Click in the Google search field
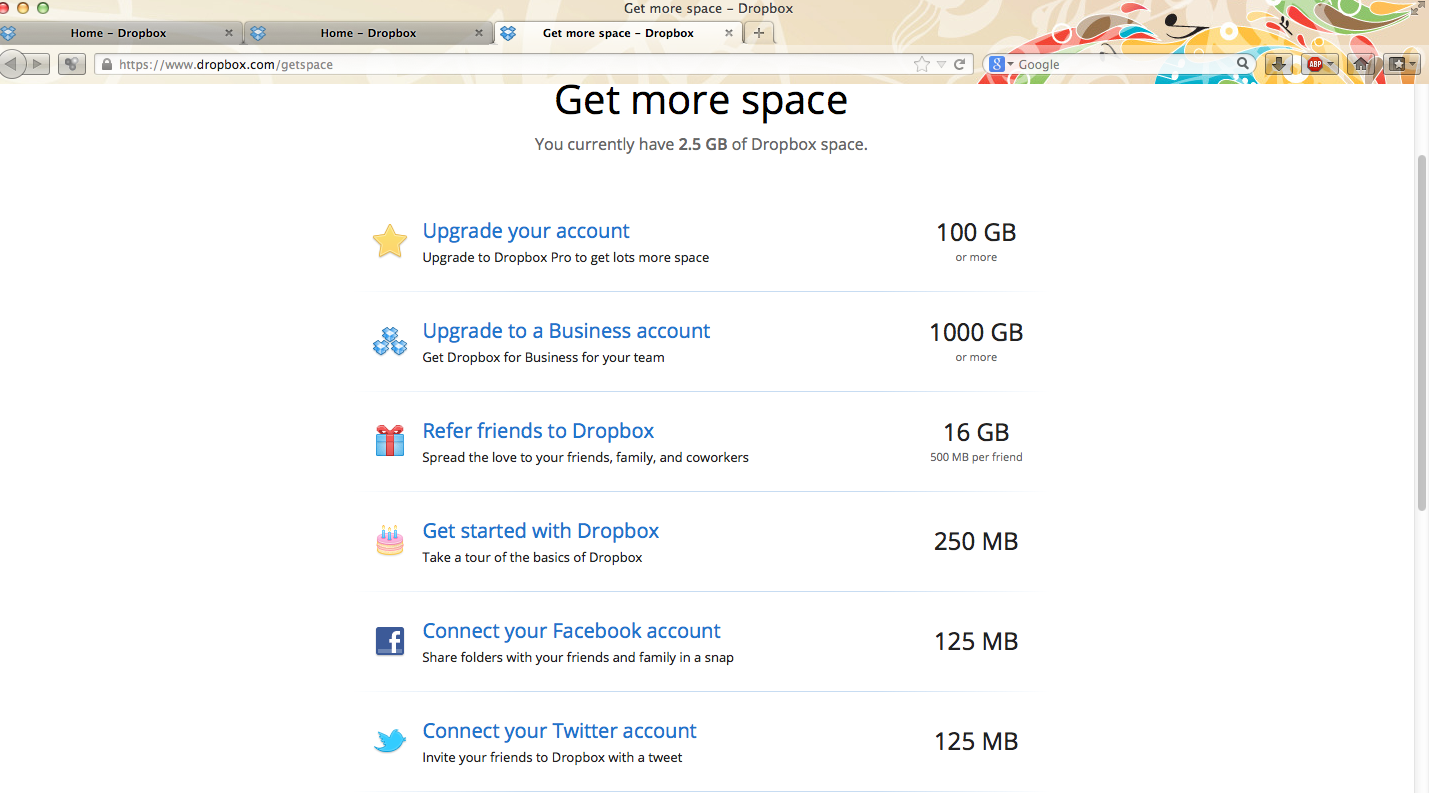This screenshot has height=793, width=1429. (x=1124, y=64)
